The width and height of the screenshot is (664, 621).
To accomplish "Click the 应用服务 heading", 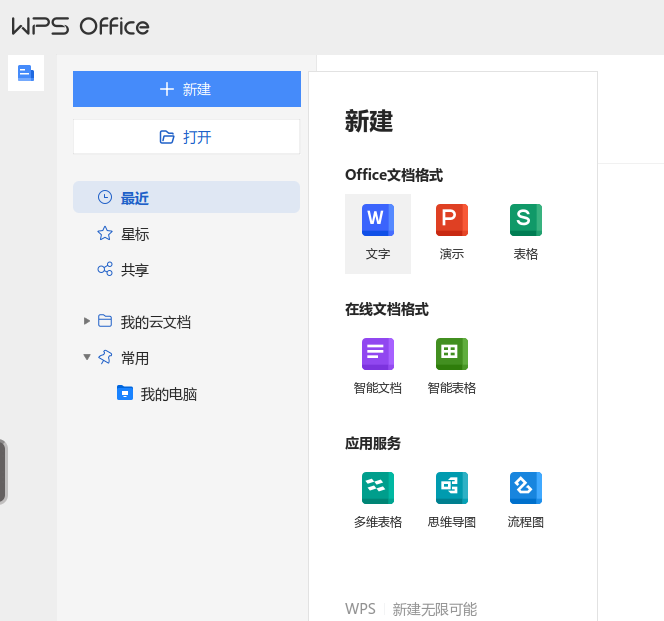I will [x=373, y=444].
